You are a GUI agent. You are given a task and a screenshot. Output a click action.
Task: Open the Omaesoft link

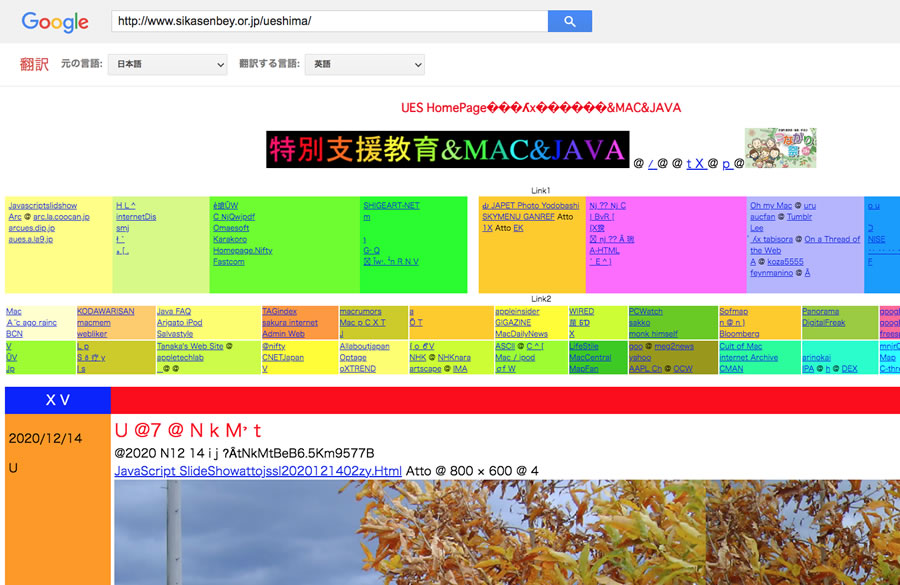pyautogui.click(x=231, y=228)
